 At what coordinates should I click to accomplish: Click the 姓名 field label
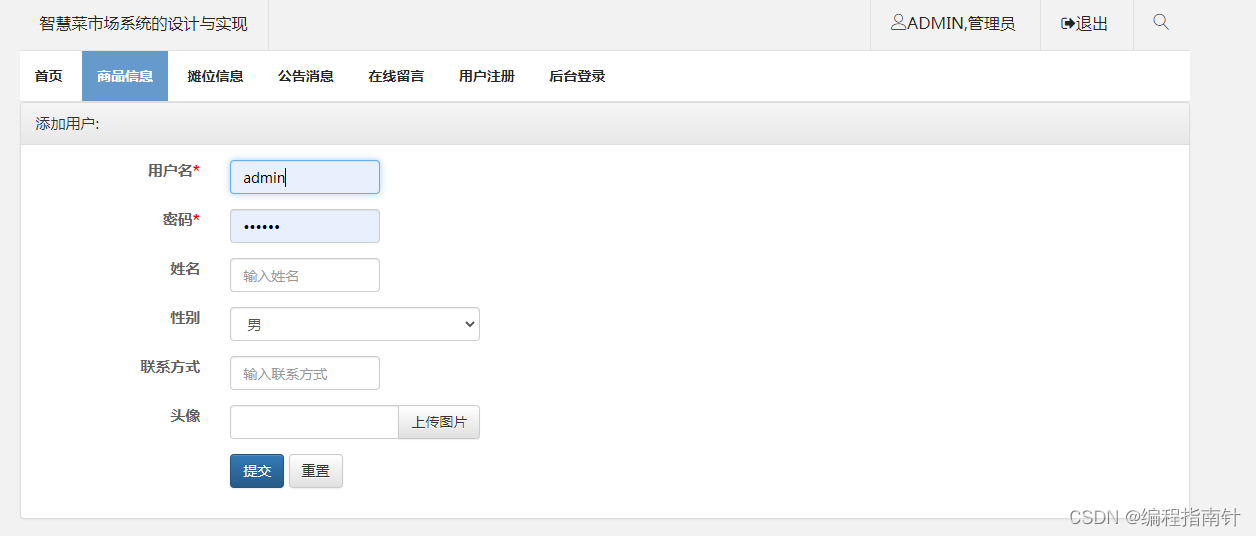tap(185, 269)
